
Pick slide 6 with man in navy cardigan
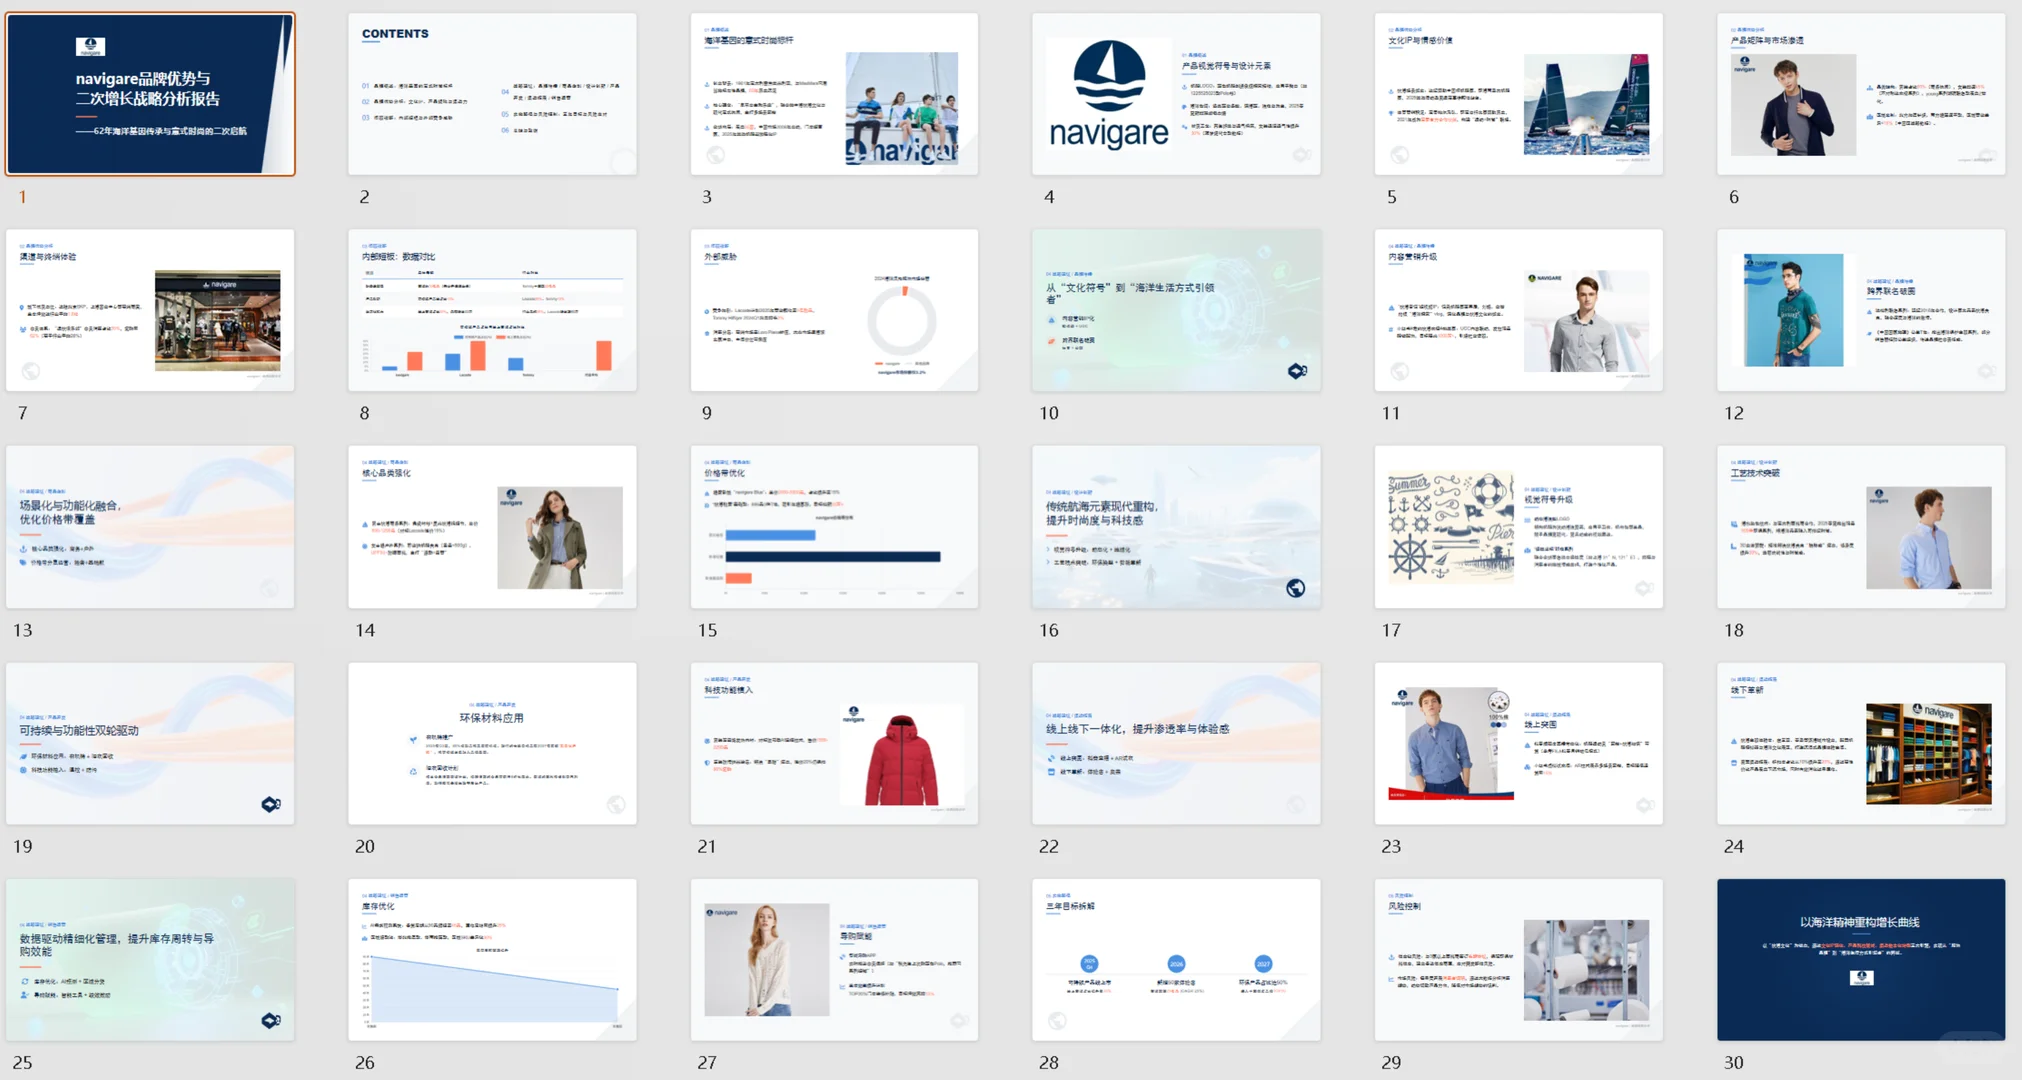[1861, 94]
